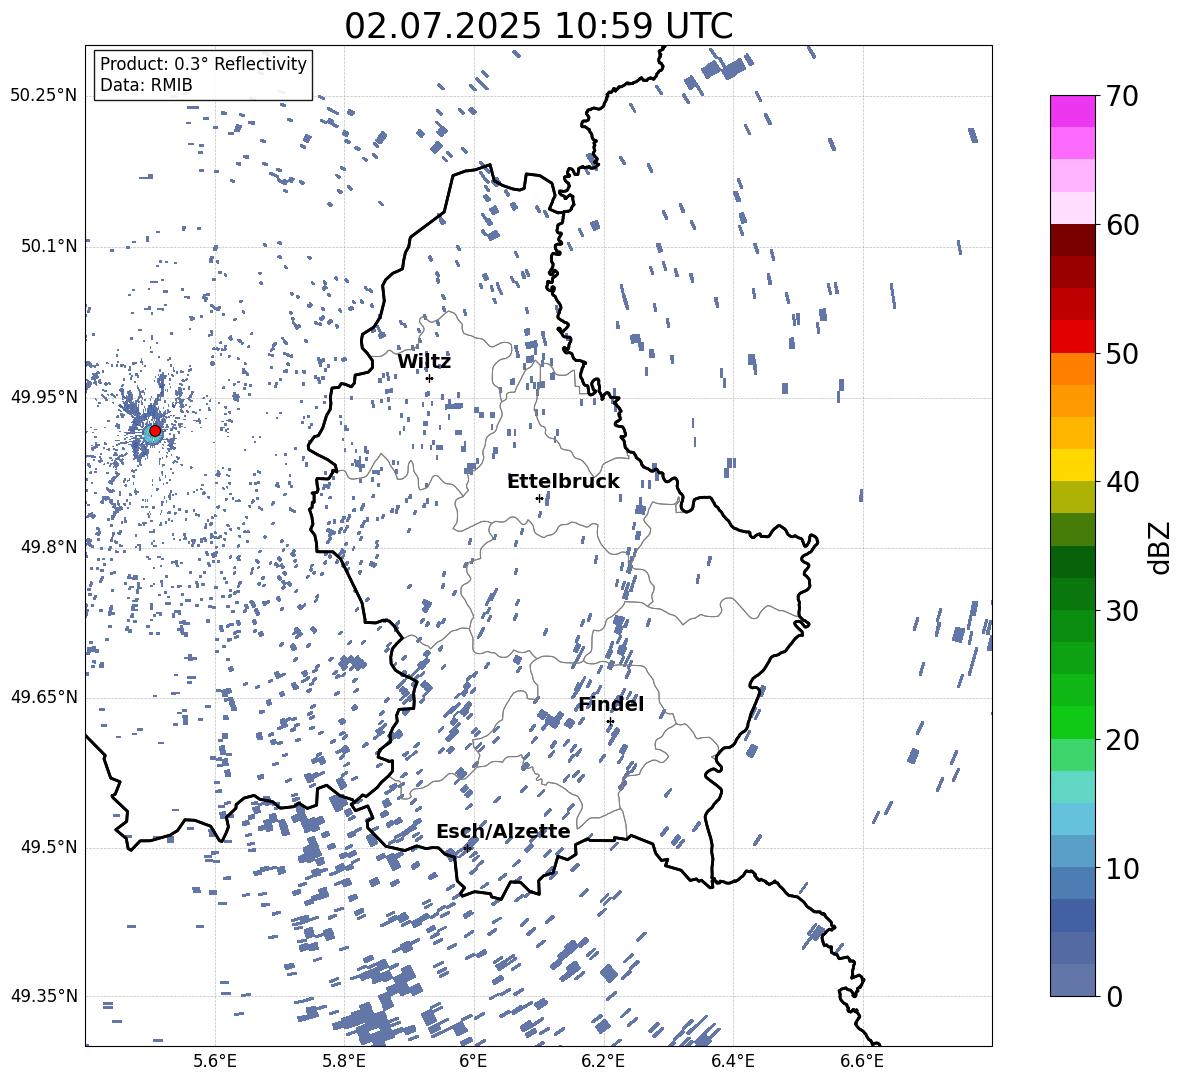The image size is (1184, 1081).
Task: Click the Data: RMIB text
Action: (x=146, y=85)
